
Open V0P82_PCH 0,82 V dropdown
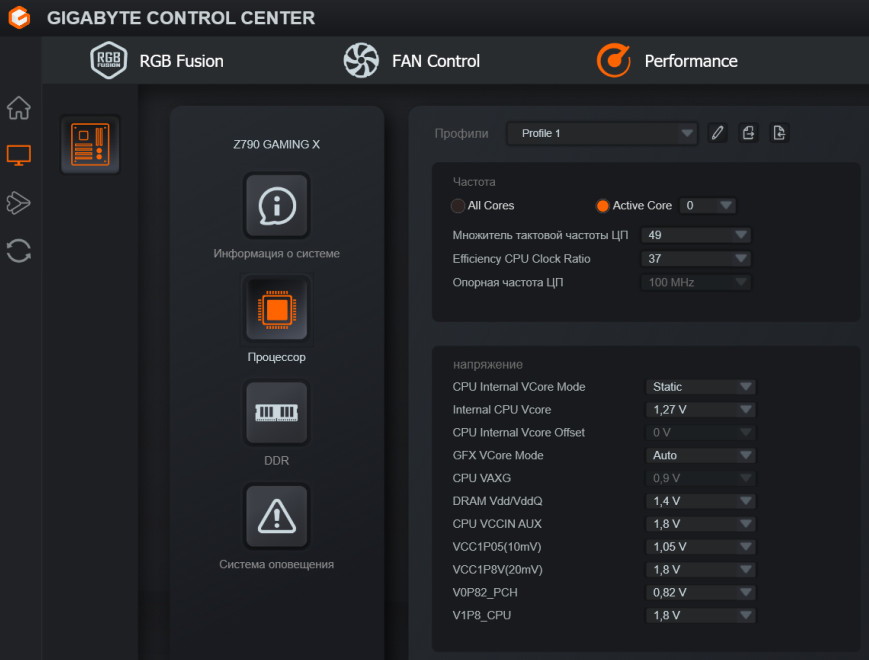tap(701, 592)
